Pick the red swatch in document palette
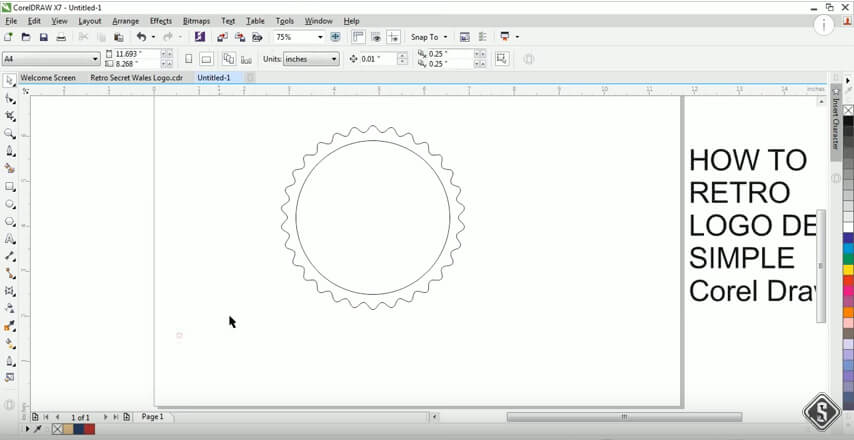The height and width of the screenshot is (440, 854). pos(89,429)
